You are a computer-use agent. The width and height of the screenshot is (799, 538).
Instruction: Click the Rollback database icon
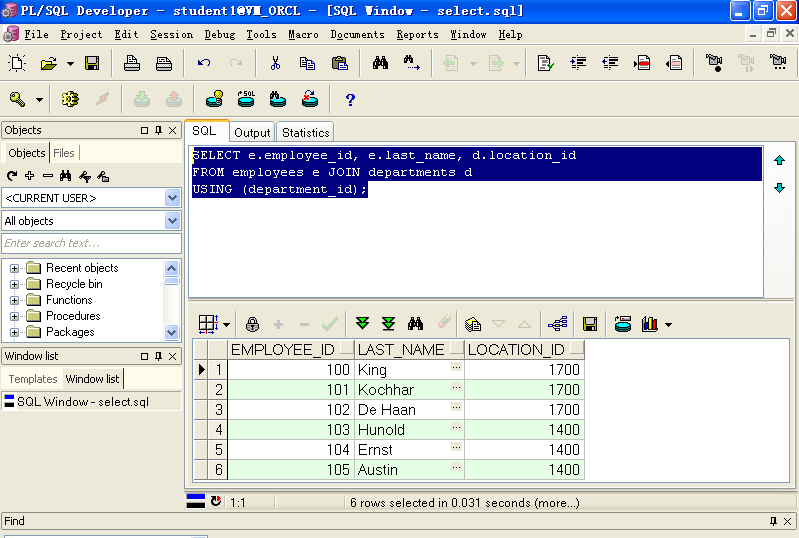[x=174, y=99]
